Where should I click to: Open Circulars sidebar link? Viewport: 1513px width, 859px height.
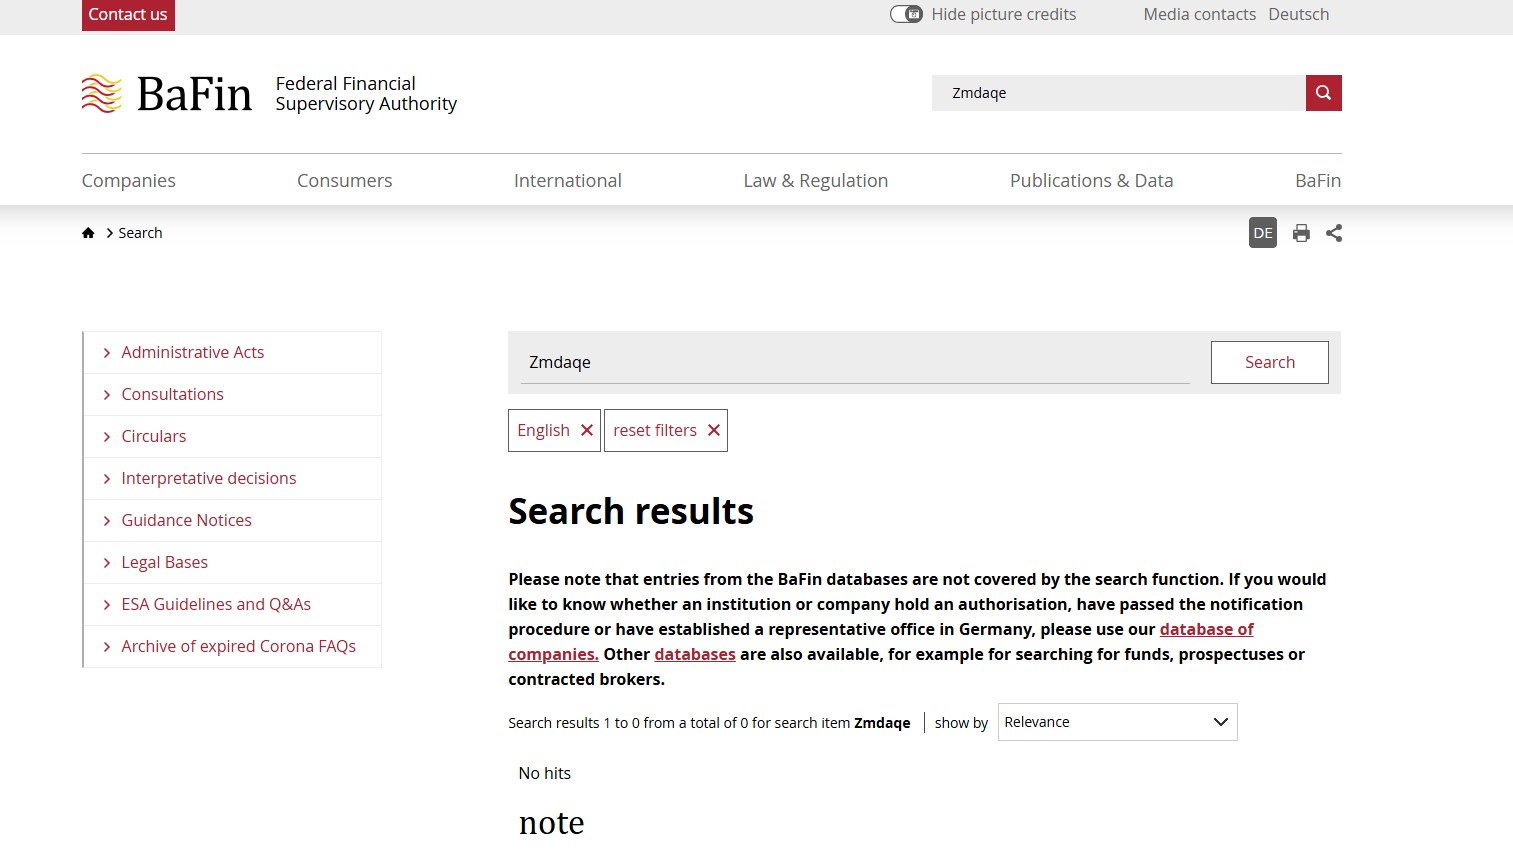pyautogui.click(x=154, y=436)
